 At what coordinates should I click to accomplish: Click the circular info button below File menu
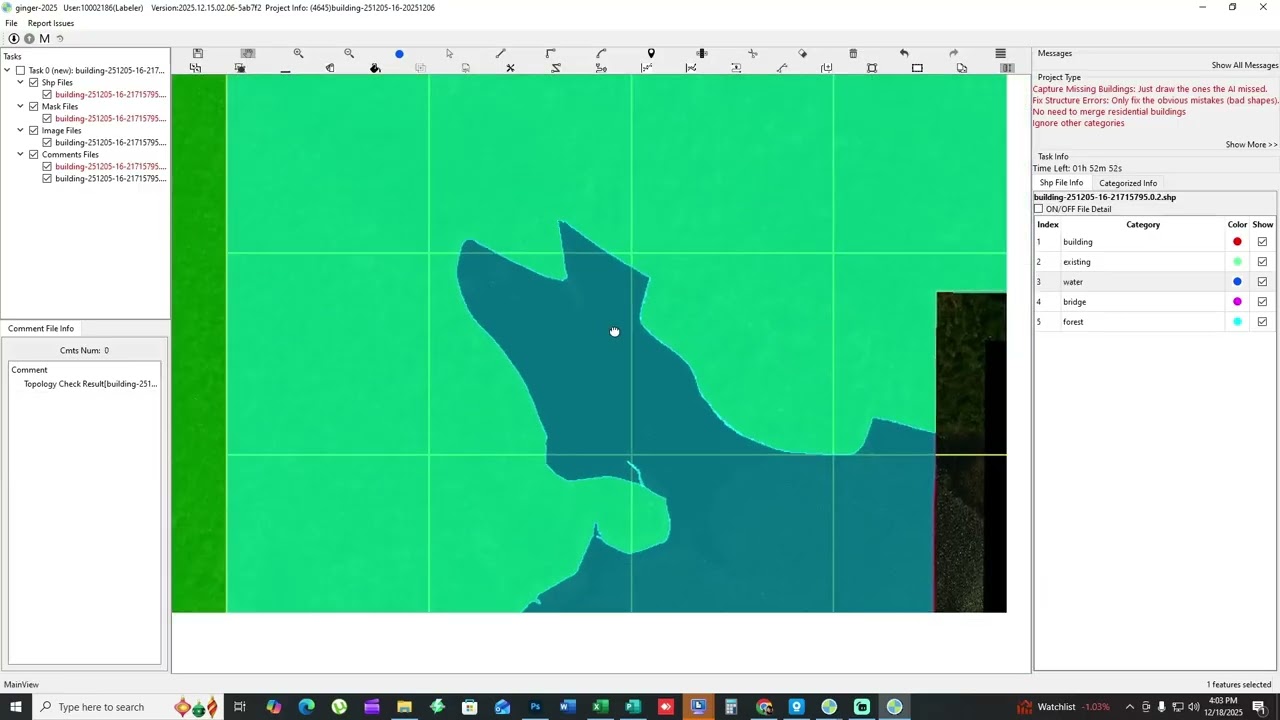coord(14,39)
